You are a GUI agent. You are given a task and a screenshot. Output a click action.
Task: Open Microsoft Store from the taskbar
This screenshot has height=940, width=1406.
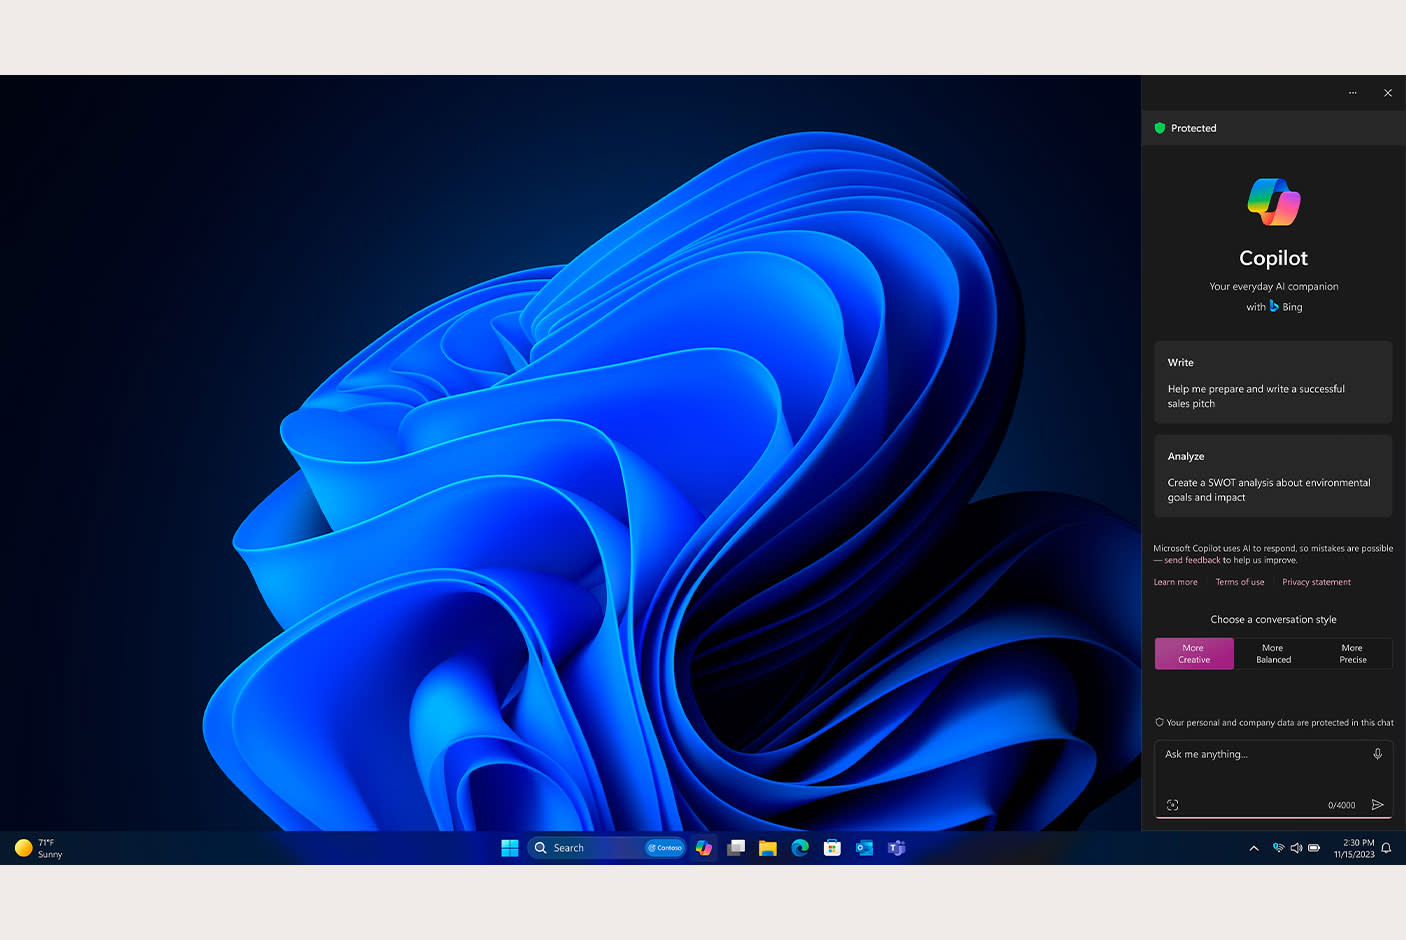(832, 848)
